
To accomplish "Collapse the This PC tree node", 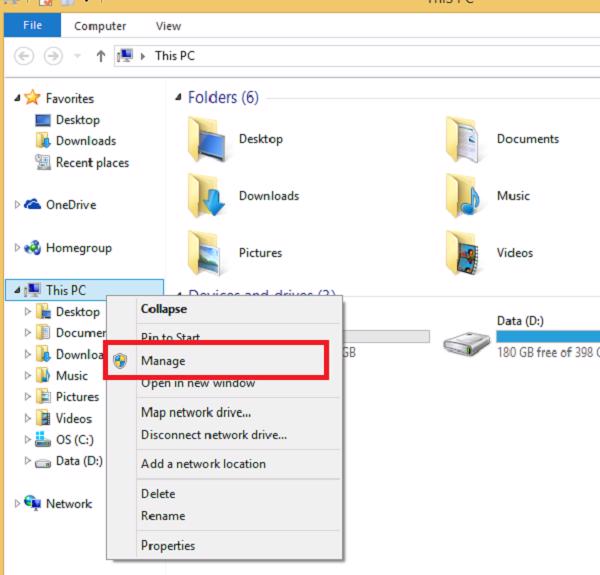I will [17, 290].
